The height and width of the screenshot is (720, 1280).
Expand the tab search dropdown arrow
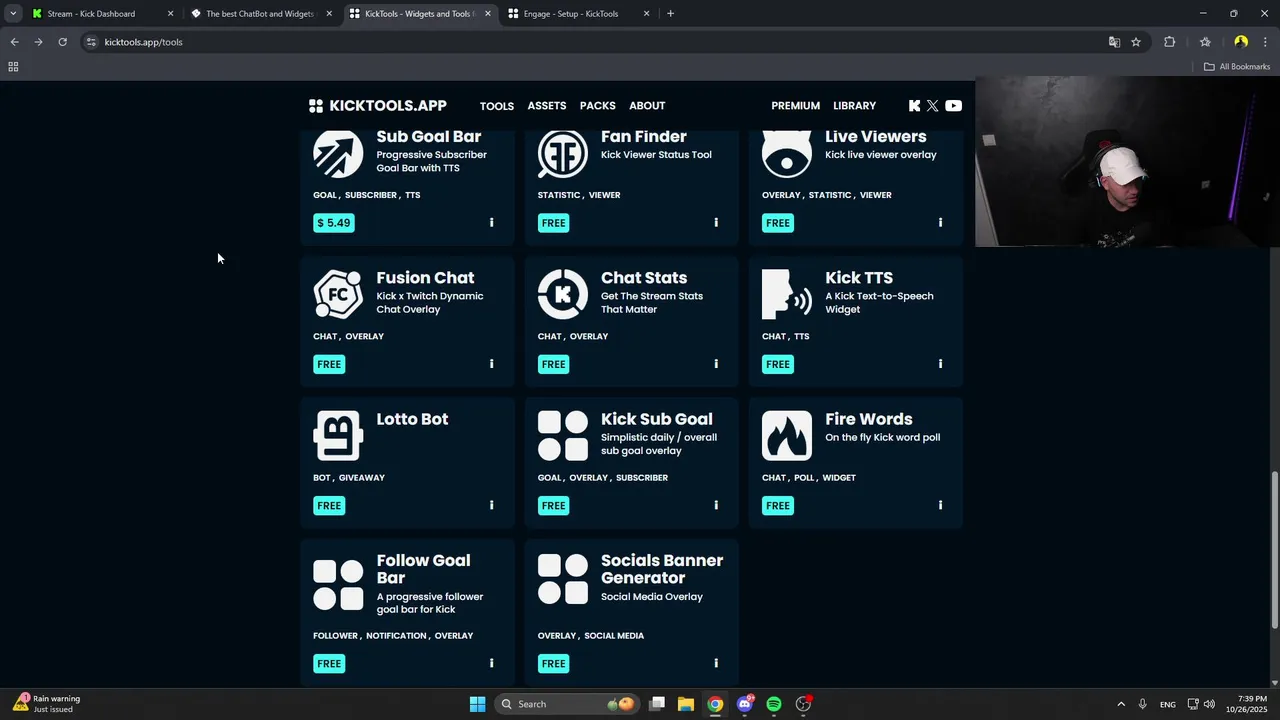click(13, 14)
